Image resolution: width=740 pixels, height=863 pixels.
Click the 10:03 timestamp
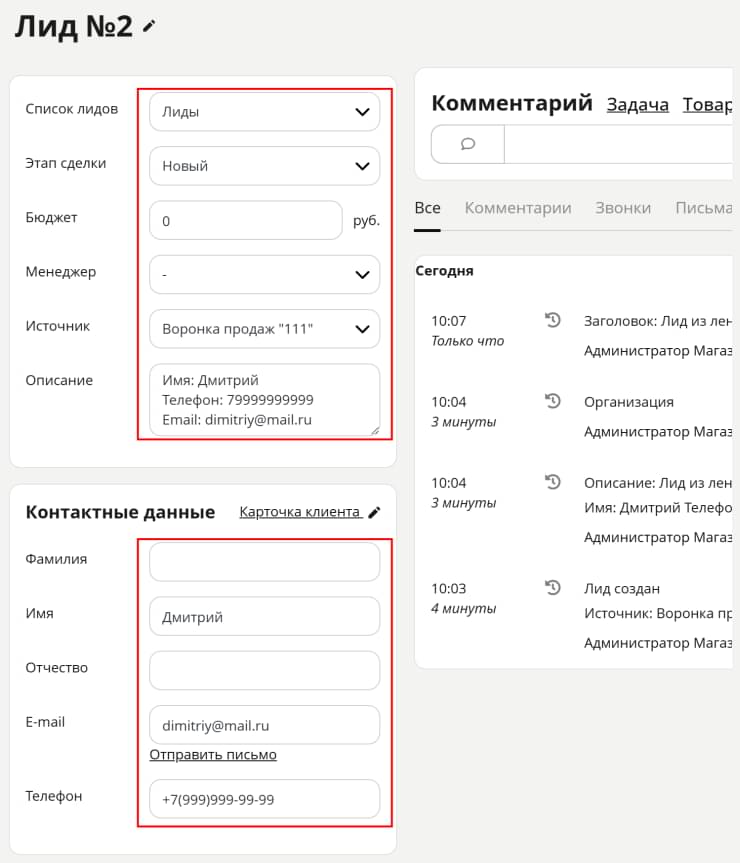click(448, 588)
